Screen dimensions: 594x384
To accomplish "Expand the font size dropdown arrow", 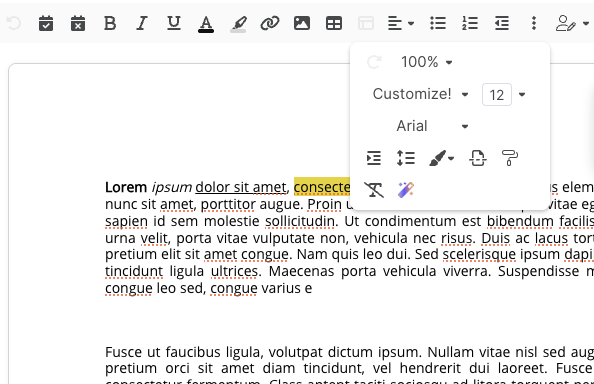I will coord(522,94).
